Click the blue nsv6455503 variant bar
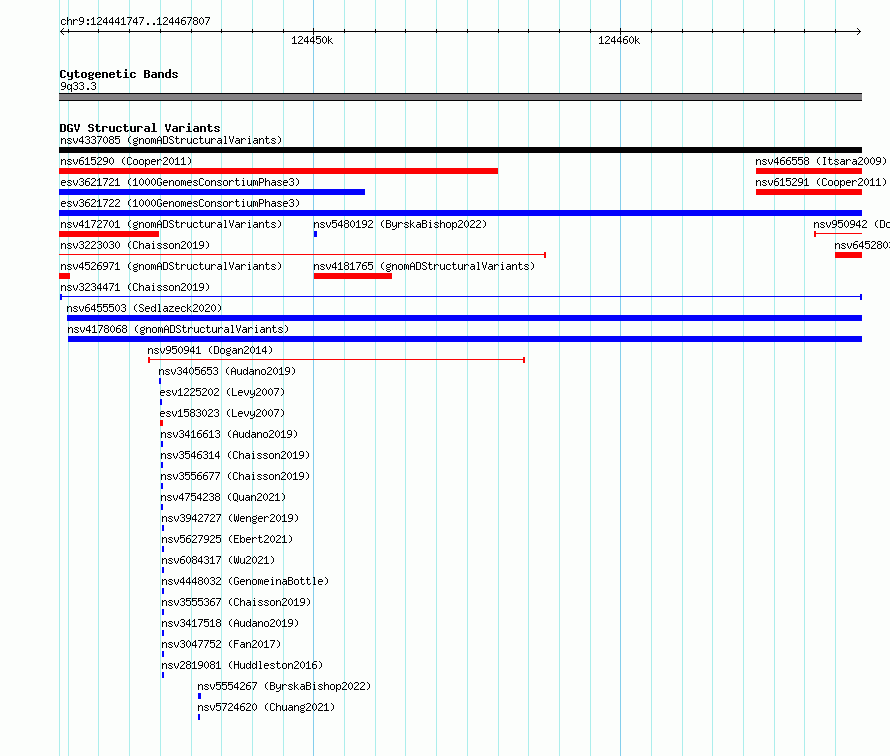Image resolution: width=890 pixels, height=756 pixels. (x=464, y=318)
